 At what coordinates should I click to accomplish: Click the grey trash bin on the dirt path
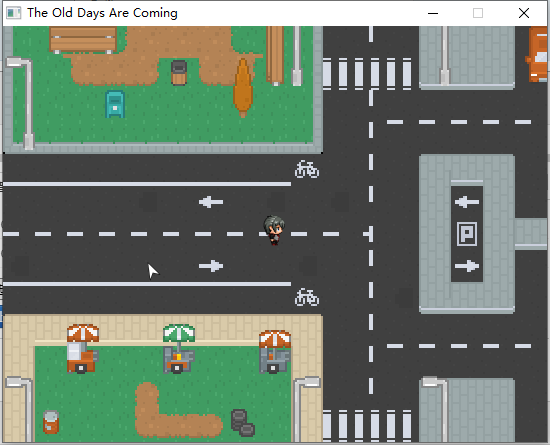[x=179, y=73]
